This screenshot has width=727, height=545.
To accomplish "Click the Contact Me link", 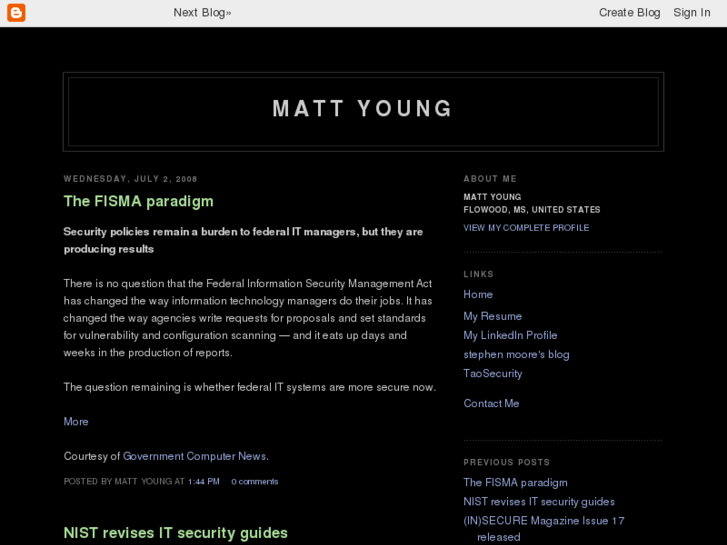I will [x=491, y=404].
